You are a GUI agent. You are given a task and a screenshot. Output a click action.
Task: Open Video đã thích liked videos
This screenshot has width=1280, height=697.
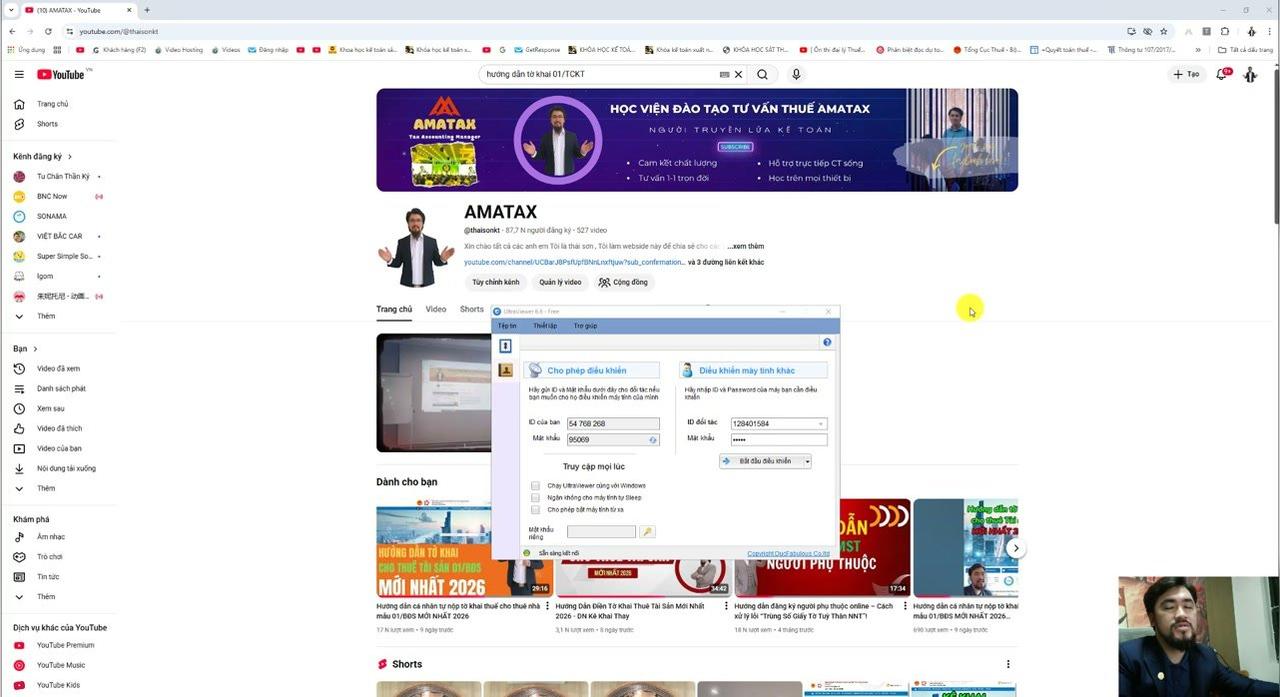click(59, 428)
